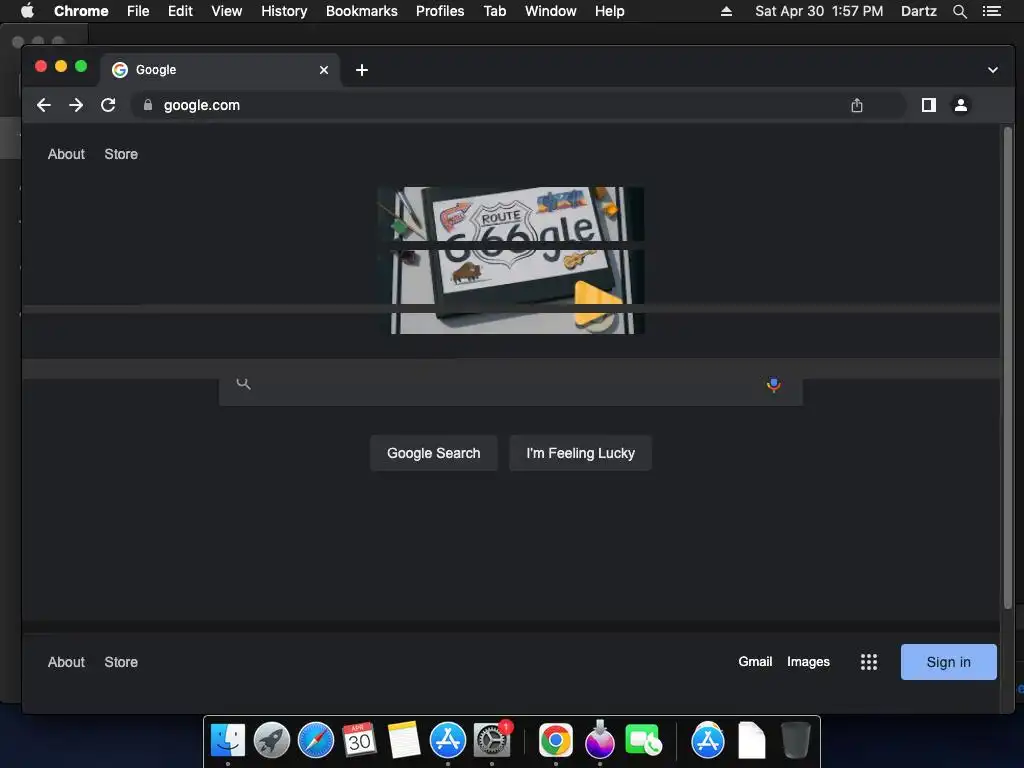
Task: Click I'm Feeling Lucky button
Action: pos(581,453)
